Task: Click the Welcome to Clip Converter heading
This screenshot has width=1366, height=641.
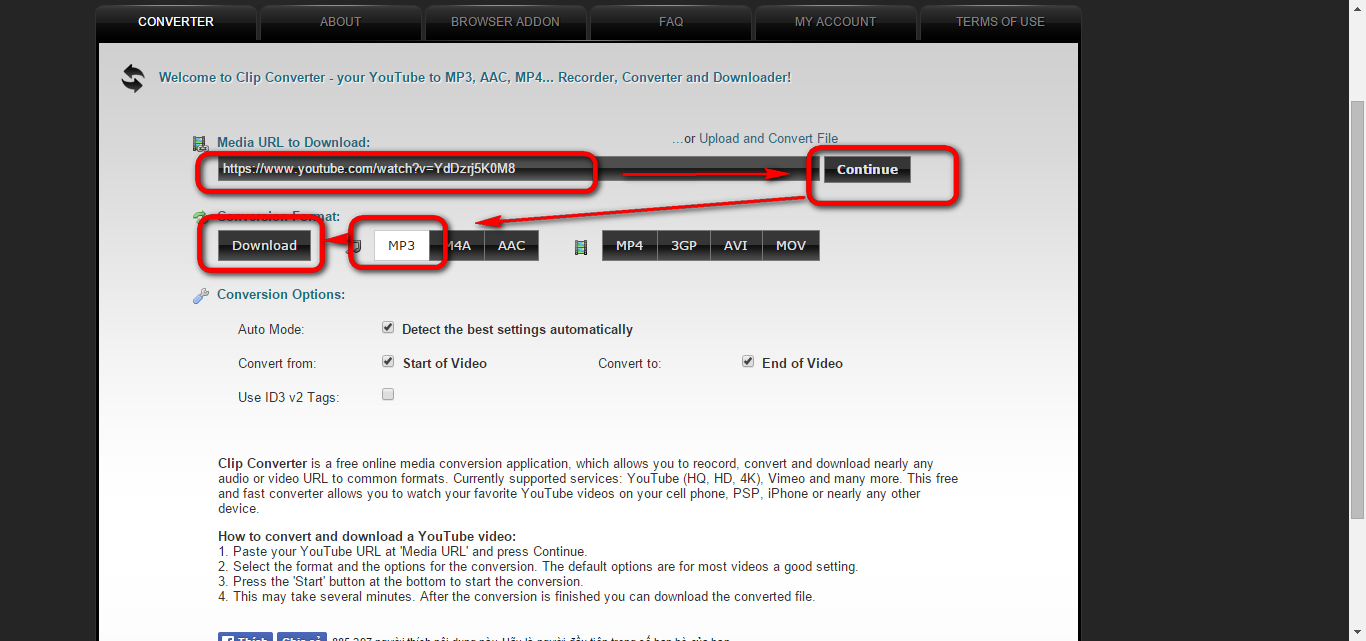Action: point(475,77)
